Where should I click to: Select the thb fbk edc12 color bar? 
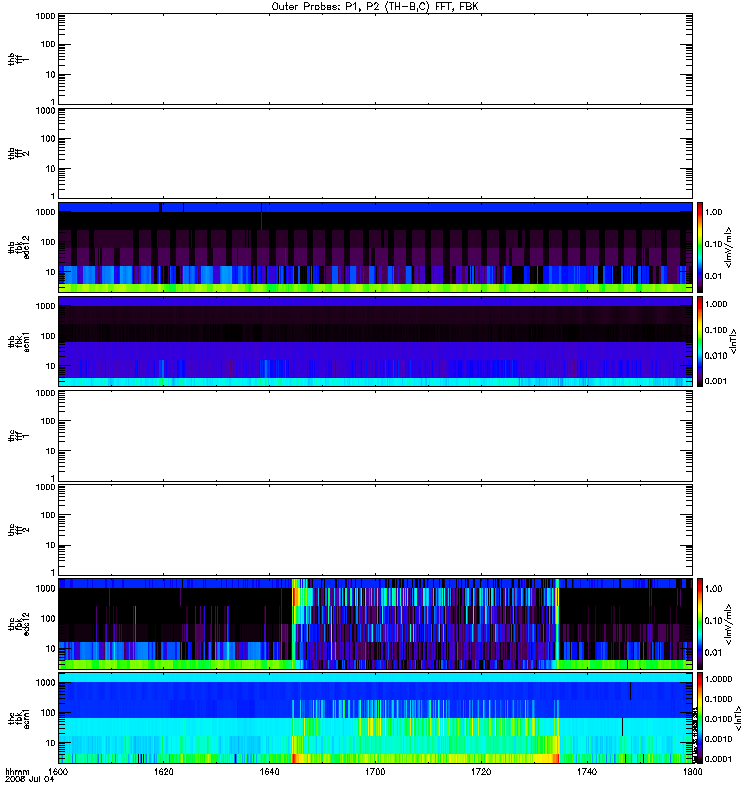pyautogui.click(x=700, y=247)
